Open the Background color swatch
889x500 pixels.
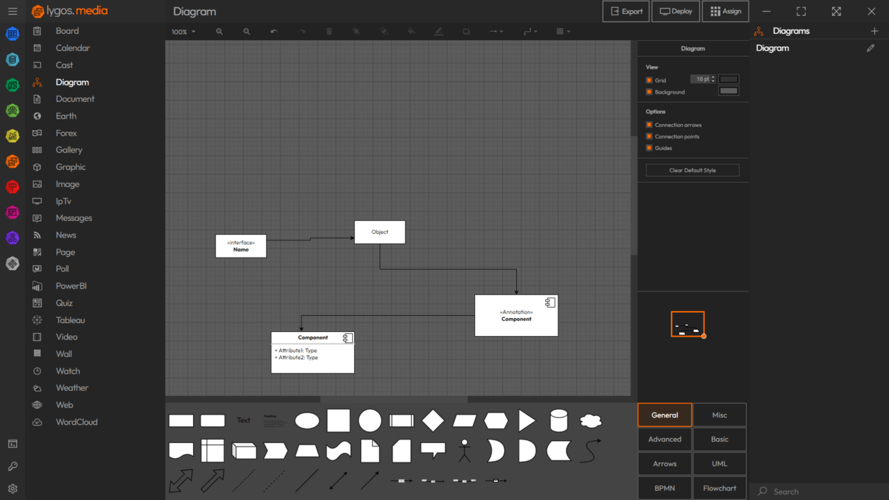pyautogui.click(x=728, y=91)
